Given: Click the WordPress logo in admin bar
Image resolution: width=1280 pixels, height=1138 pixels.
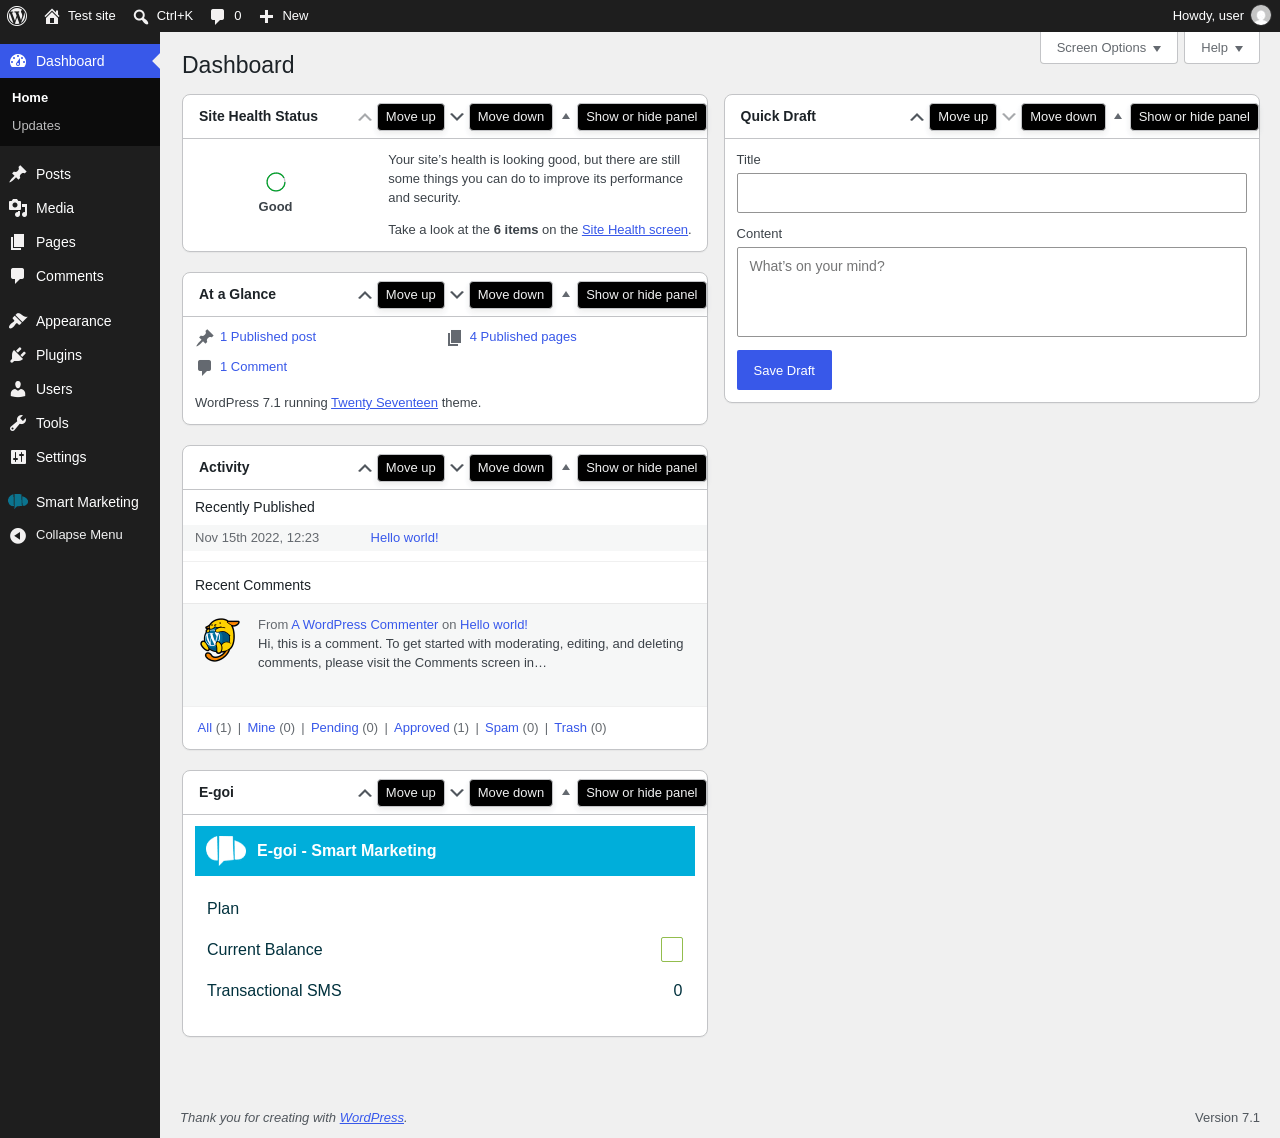Looking at the screenshot, I should point(17,16).
